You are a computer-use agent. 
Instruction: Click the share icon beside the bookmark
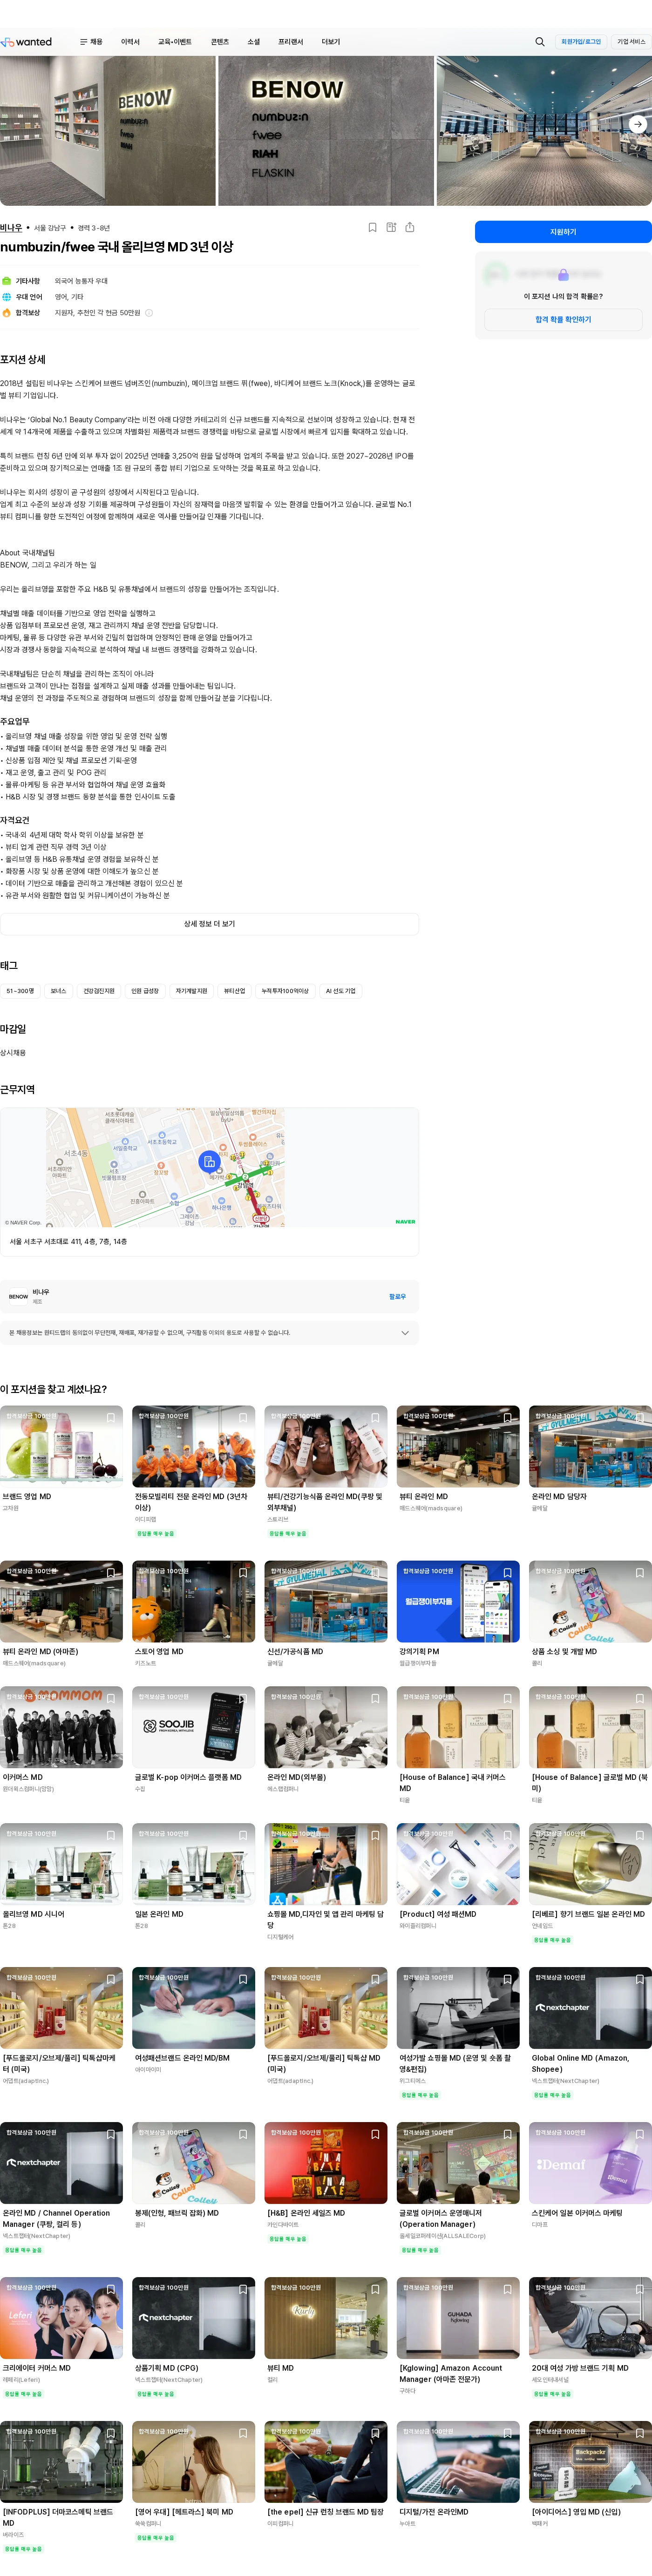[x=410, y=228]
